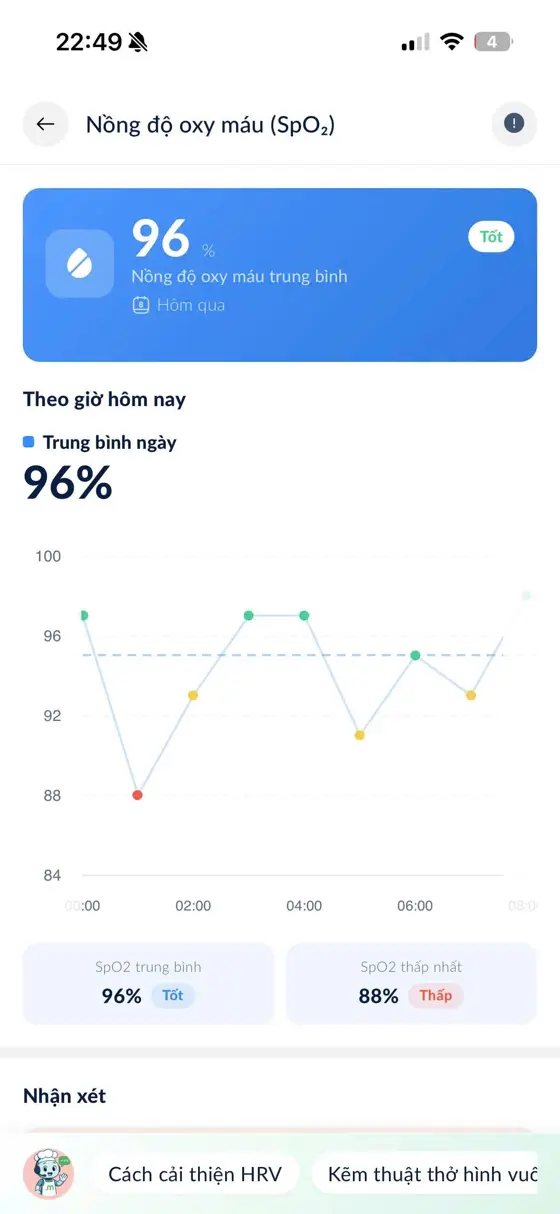Screen dimensions: 560x1214
Task: Tap the battery indicator icon
Action: [493, 42]
